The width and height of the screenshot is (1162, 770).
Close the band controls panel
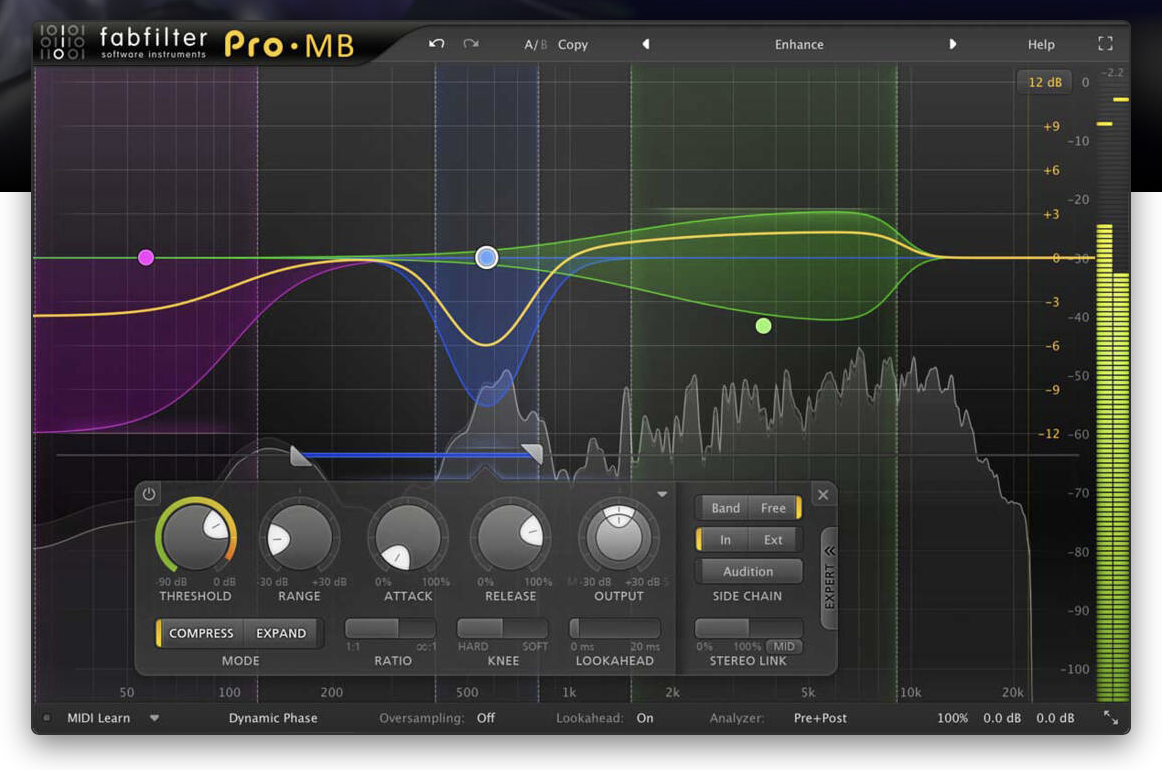pos(823,494)
